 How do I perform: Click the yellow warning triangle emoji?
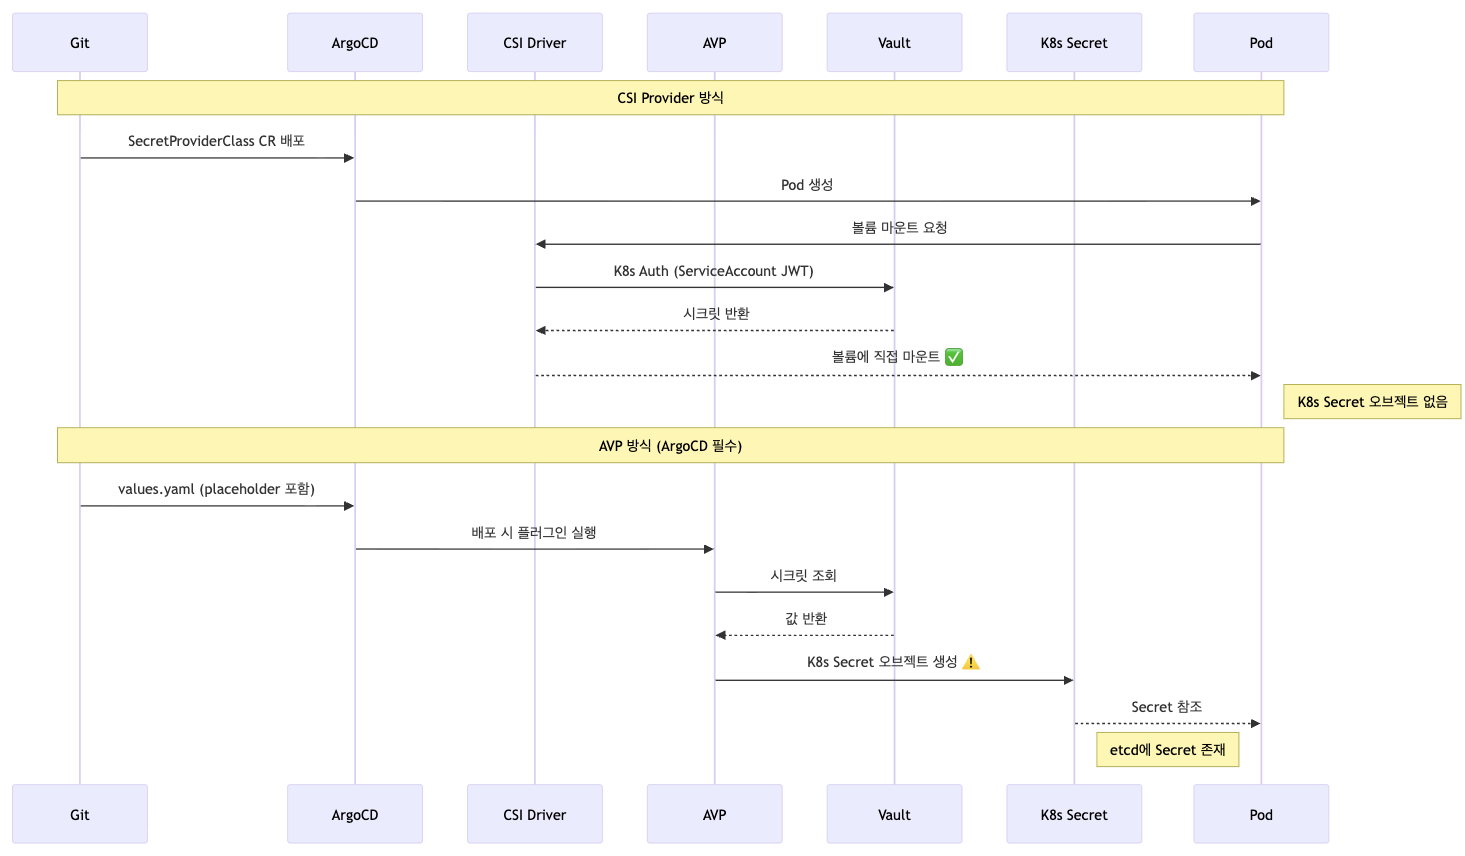971,662
